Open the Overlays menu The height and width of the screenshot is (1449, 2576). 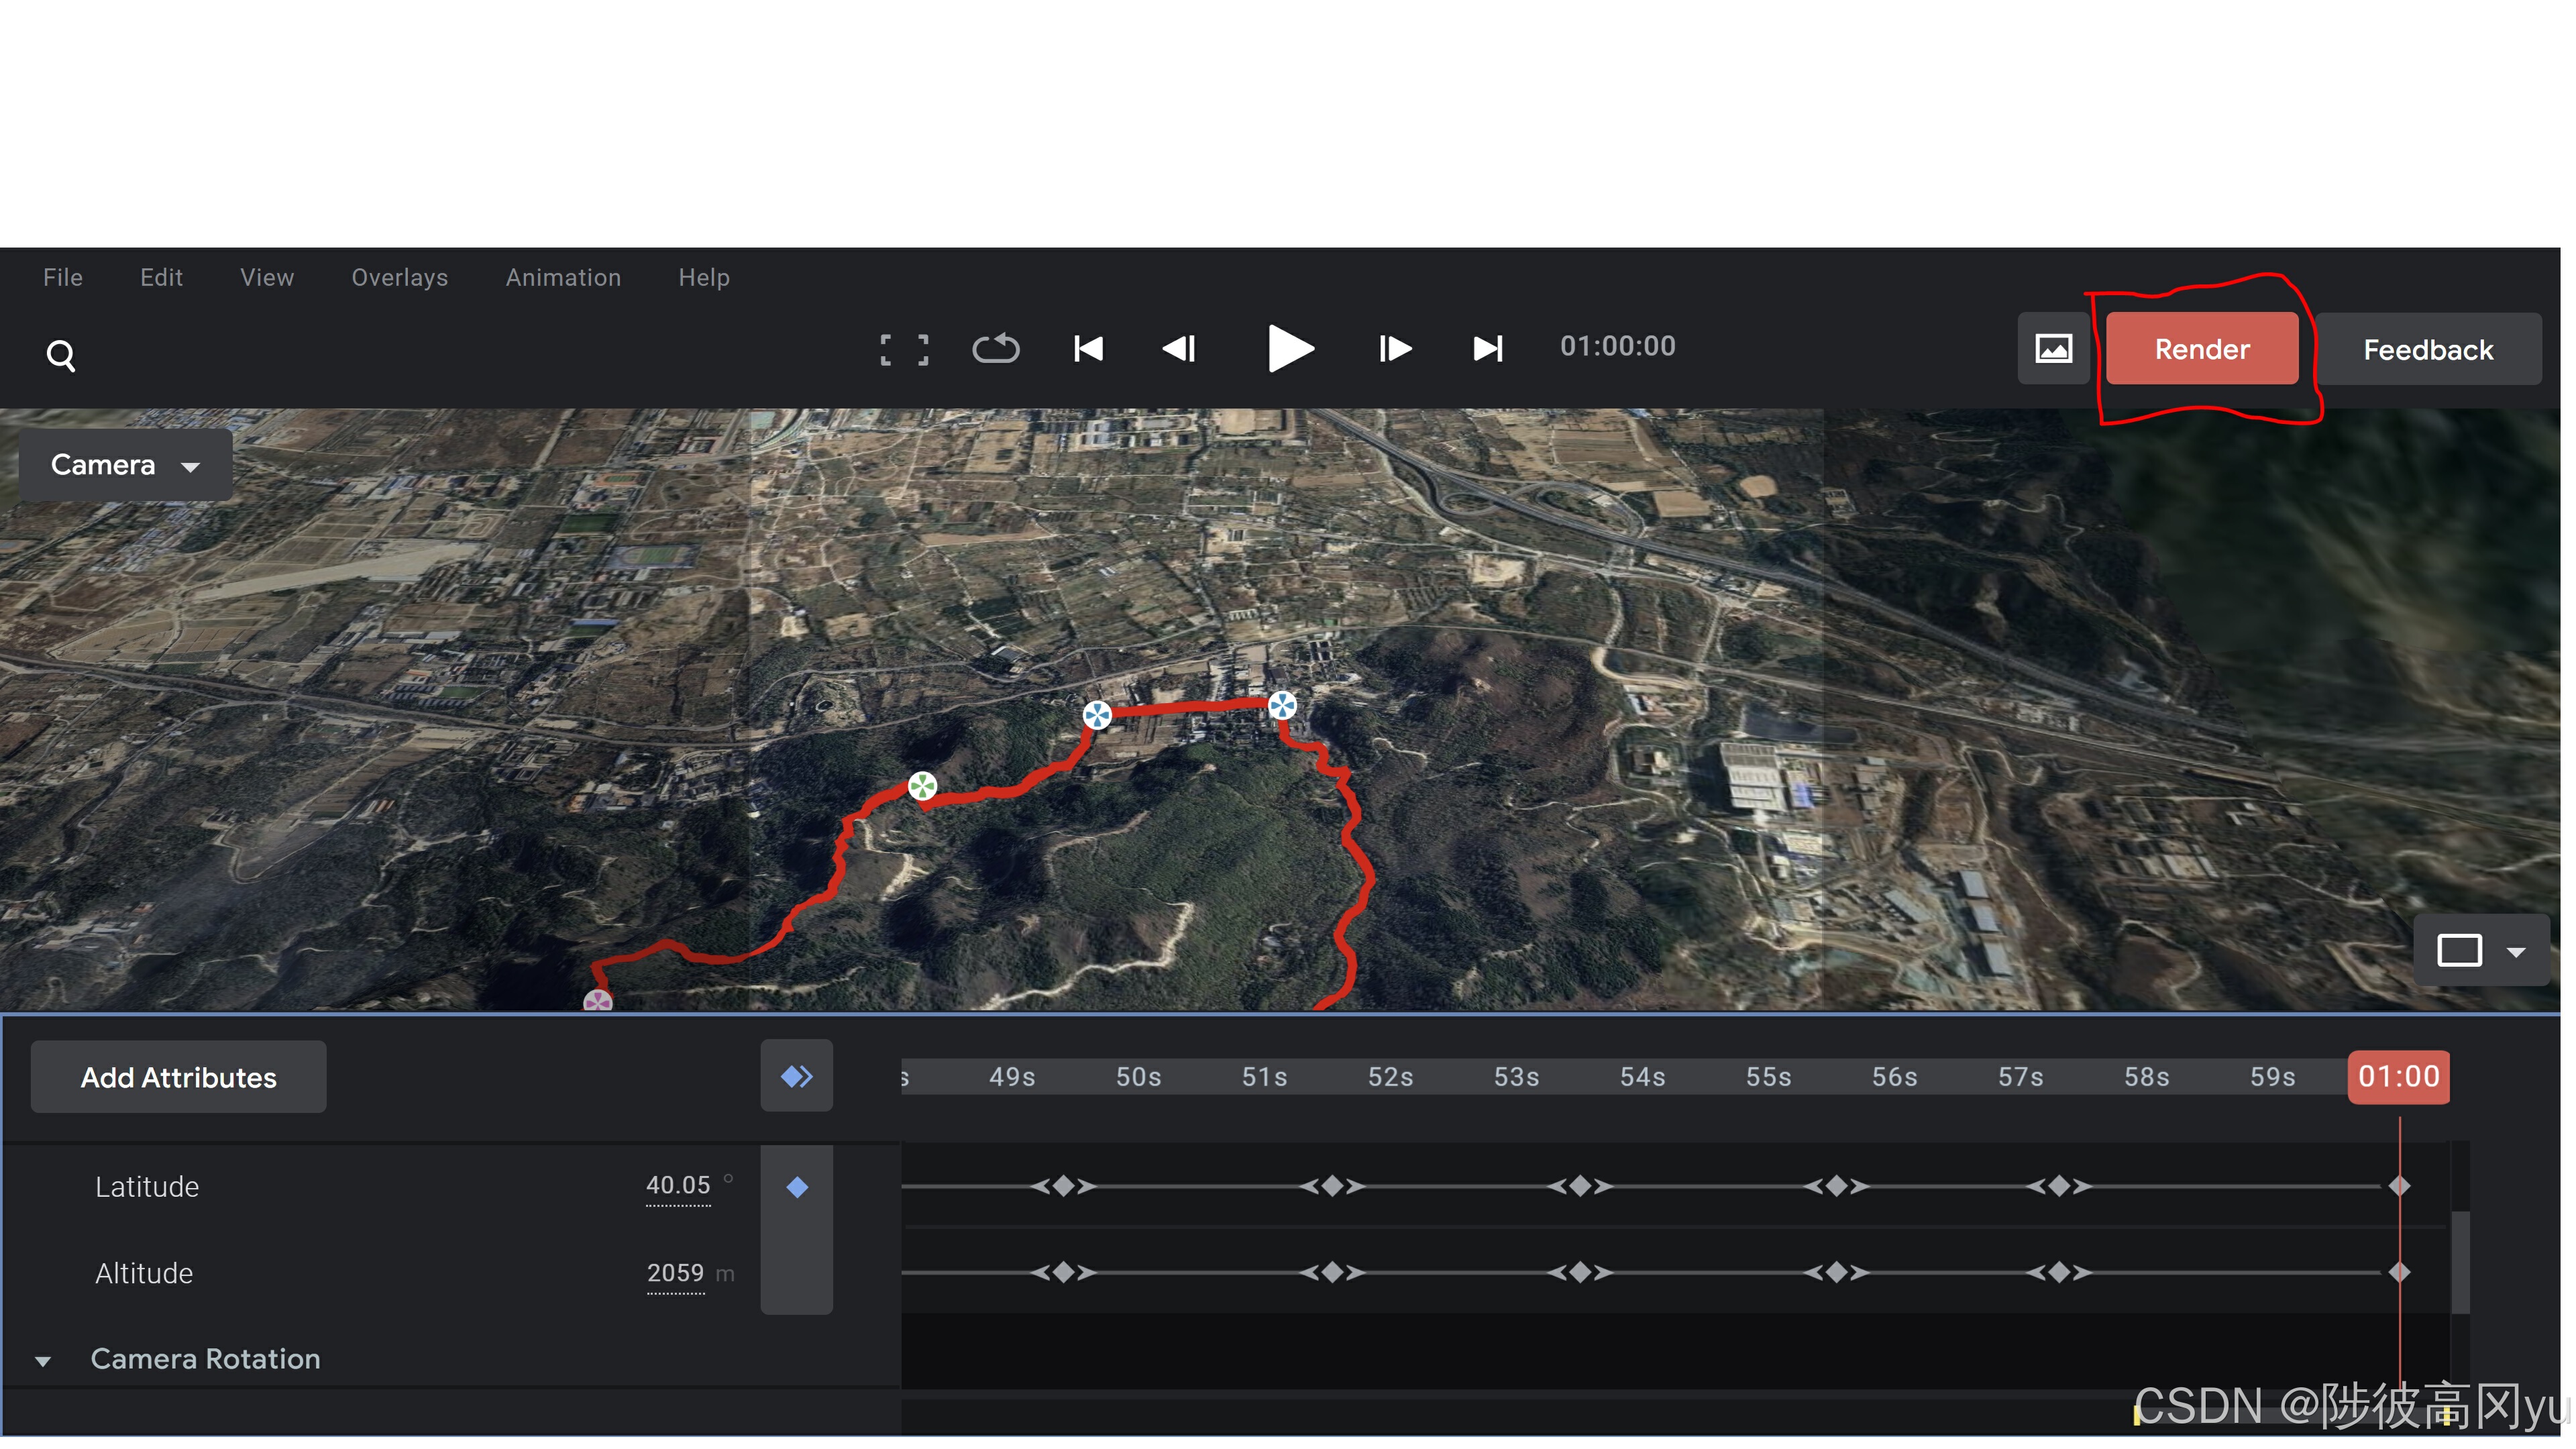point(399,278)
